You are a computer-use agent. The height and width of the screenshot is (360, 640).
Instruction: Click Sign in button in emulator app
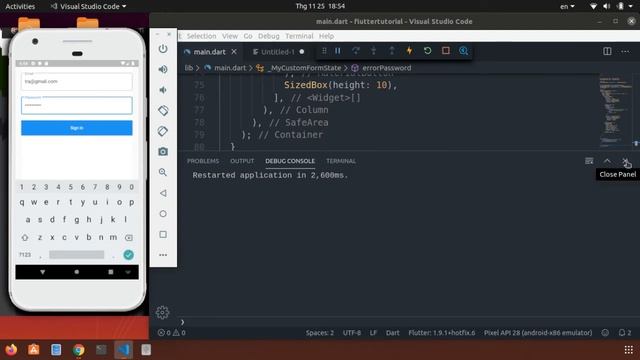tap(77, 128)
